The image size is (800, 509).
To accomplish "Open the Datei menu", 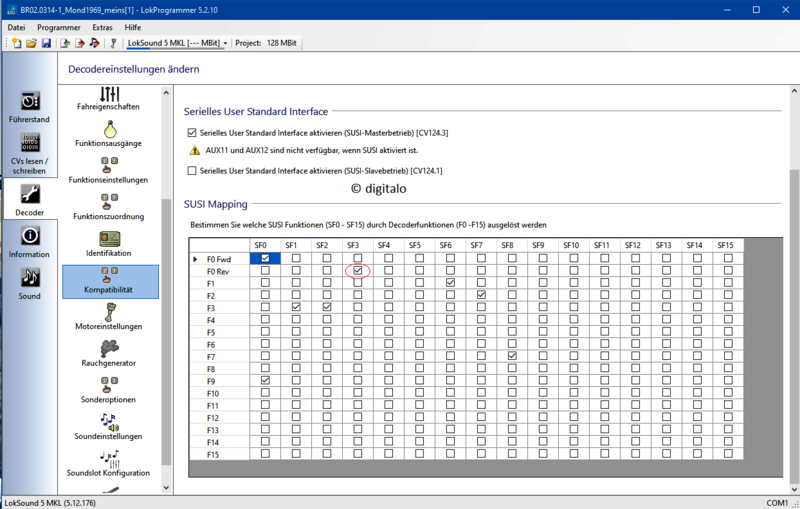I will 16,28.
